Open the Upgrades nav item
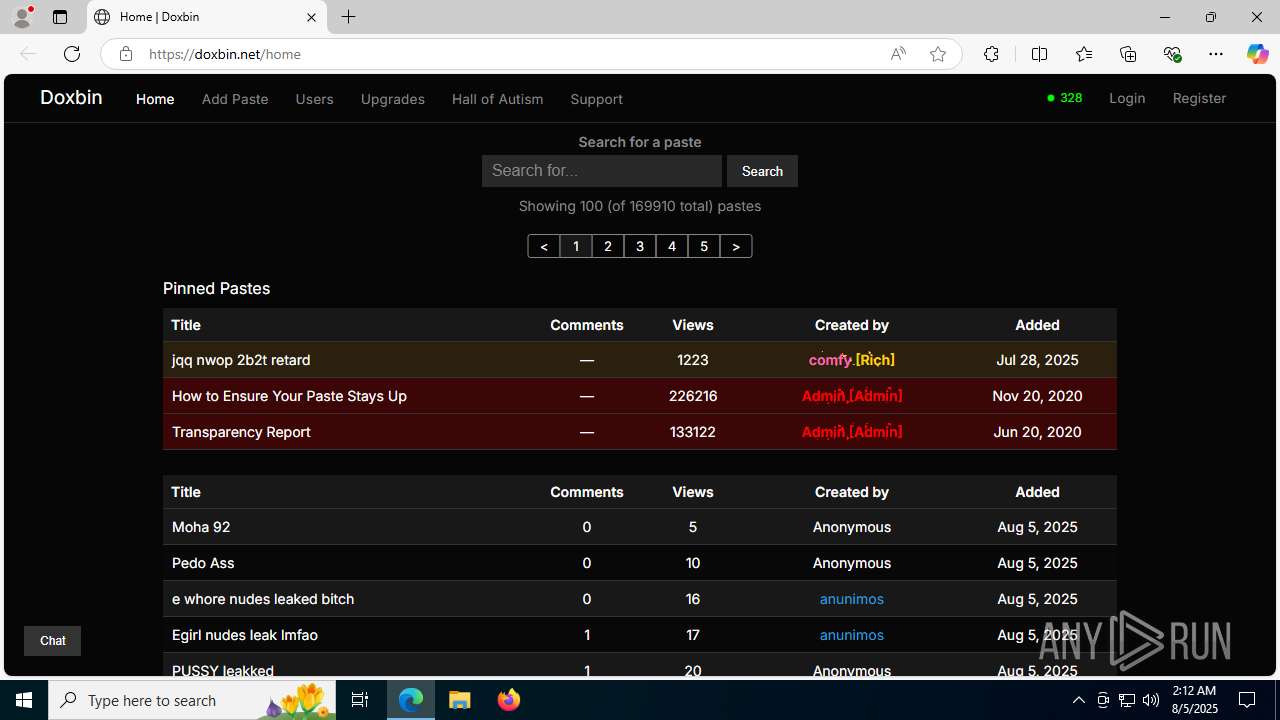 [x=392, y=99]
